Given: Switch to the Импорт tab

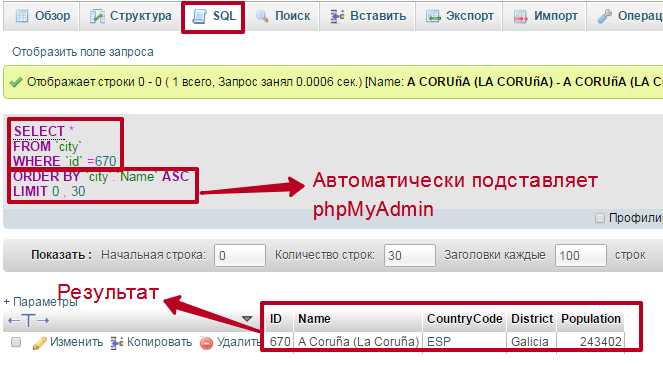Looking at the screenshot, I should (545, 16).
